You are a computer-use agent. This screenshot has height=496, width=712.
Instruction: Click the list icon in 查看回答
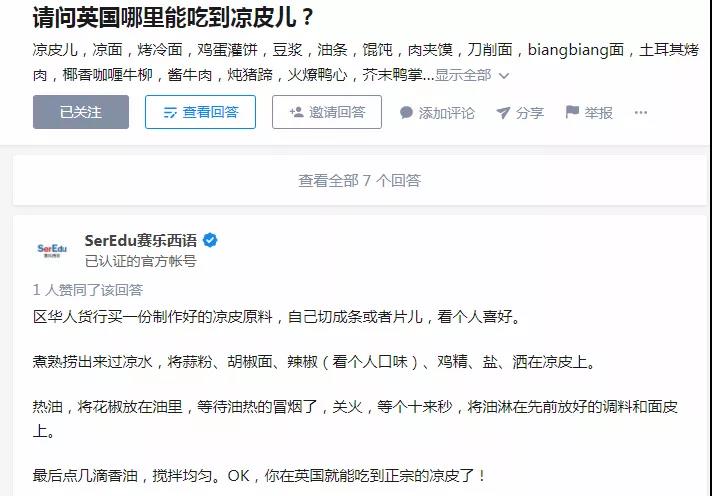point(170,113)
